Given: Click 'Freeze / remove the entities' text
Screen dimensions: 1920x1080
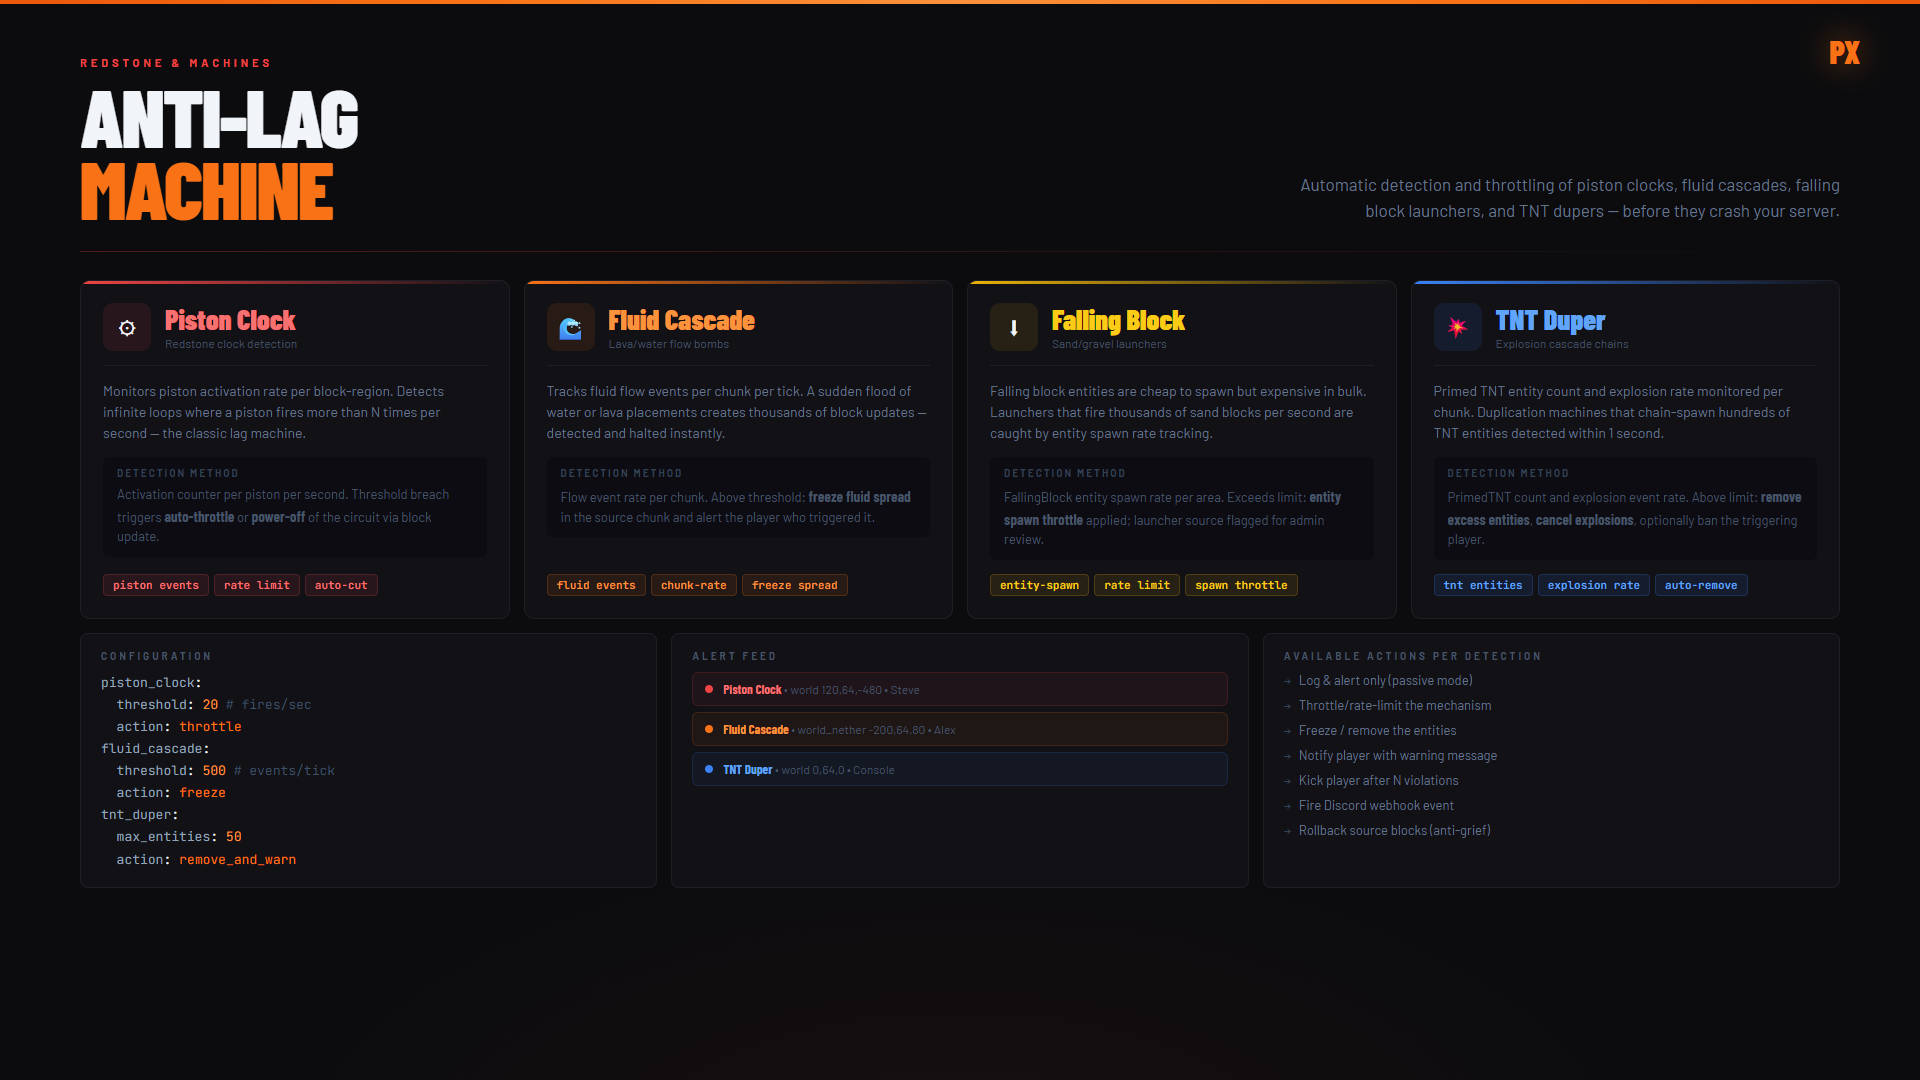Looking at the screenshot, I should (1377, 731).
